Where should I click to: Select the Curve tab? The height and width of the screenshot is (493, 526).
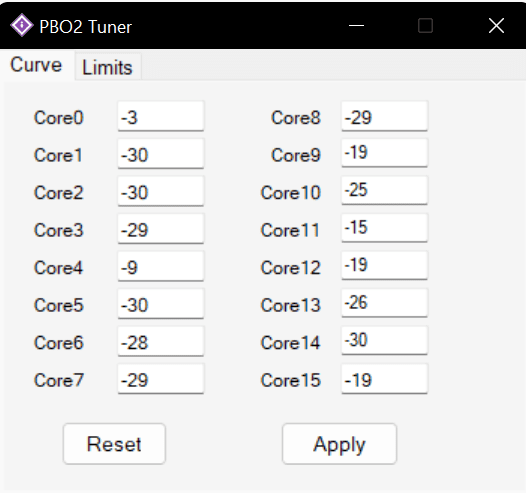36,65
